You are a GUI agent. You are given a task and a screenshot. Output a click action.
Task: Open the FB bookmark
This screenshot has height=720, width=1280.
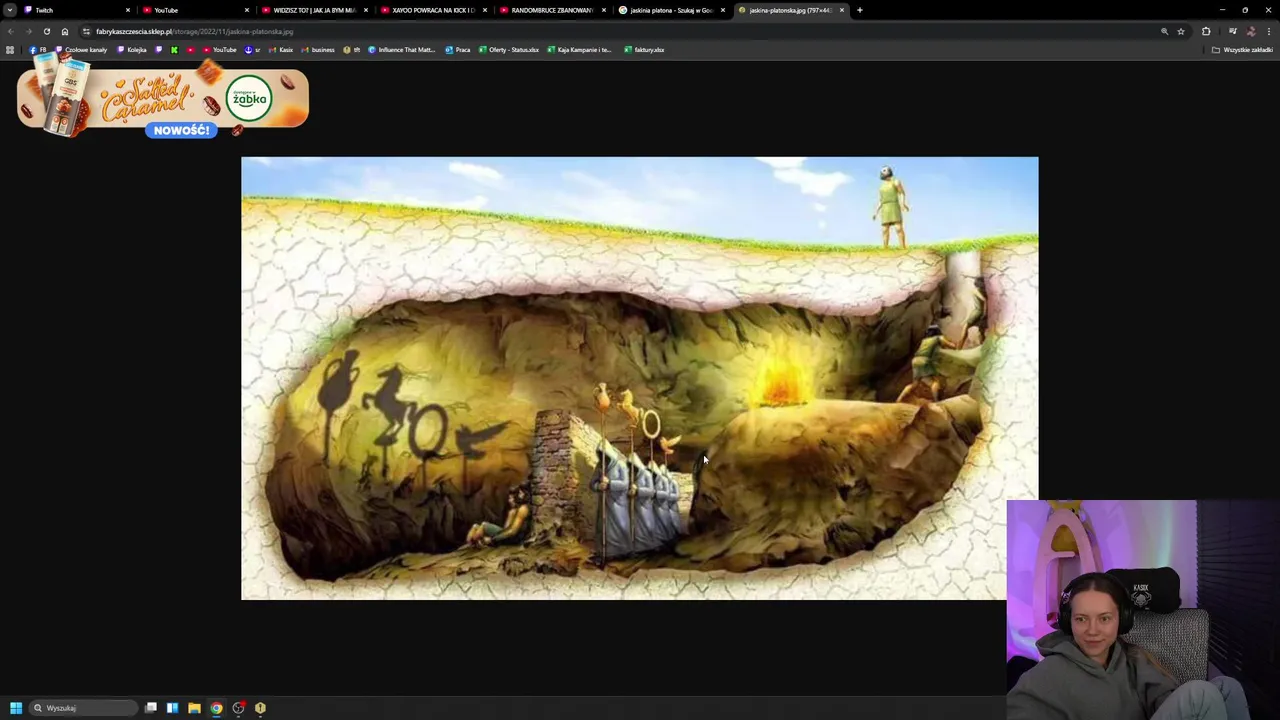(x=38, y=50)
